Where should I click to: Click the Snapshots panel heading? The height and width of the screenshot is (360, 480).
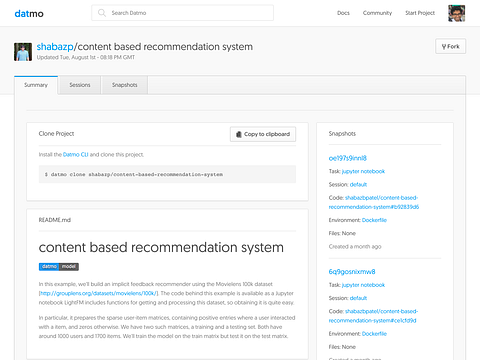click(342, 134)
